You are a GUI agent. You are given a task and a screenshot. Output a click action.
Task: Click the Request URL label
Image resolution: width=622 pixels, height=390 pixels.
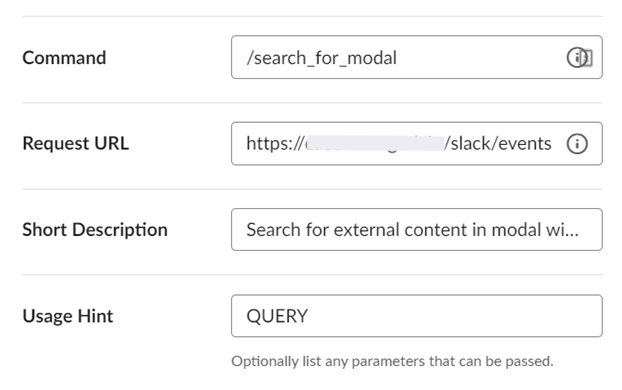75,144
